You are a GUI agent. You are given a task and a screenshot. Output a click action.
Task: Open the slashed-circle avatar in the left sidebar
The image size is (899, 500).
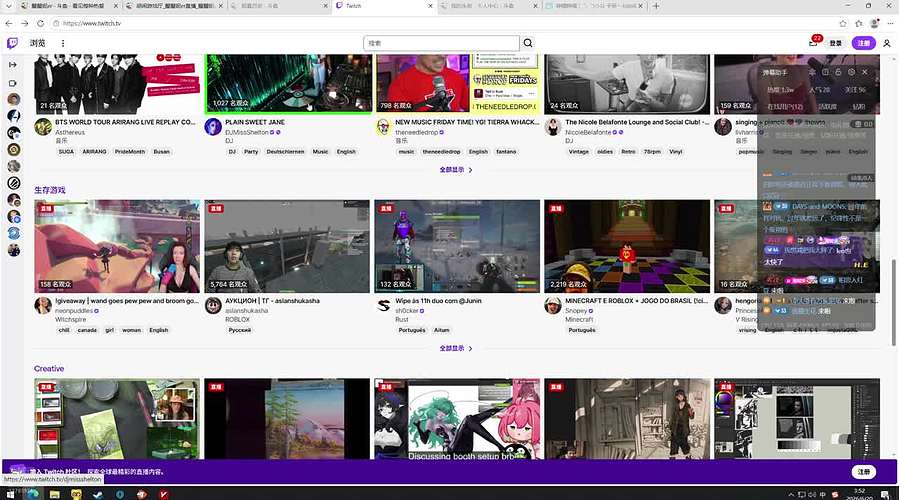[x=14, y=183]
